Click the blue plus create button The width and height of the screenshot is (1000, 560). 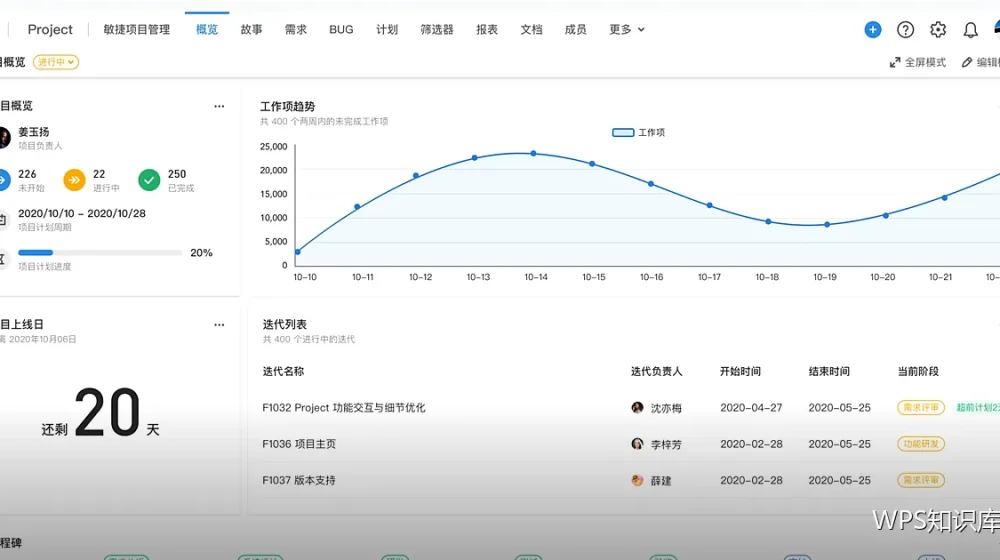872,29
